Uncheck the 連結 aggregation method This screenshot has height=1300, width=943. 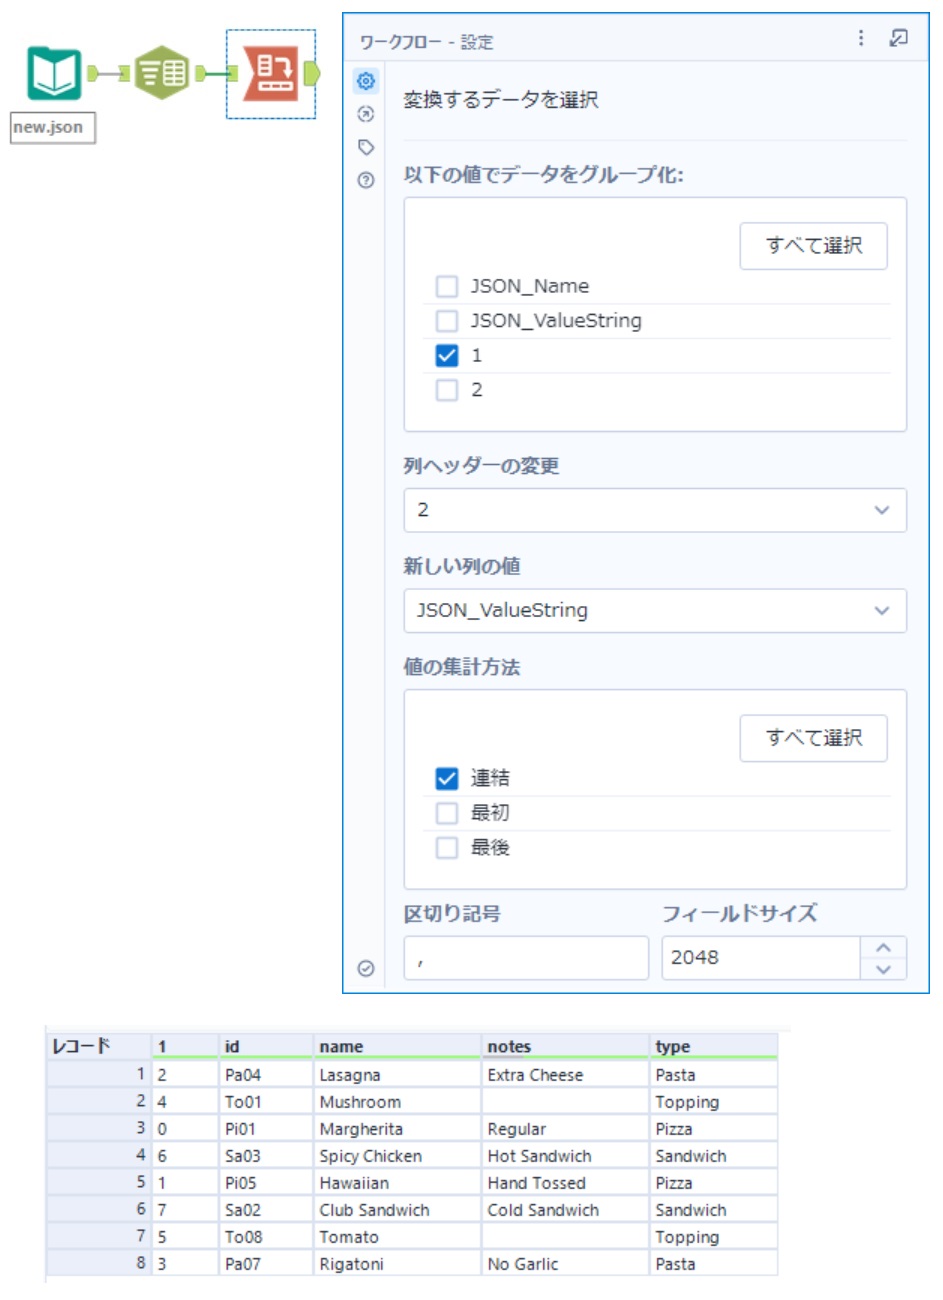(x=447, y=778)
